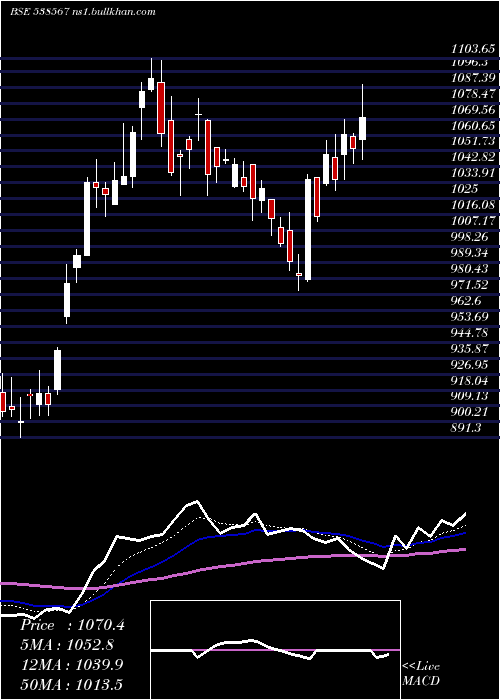
Task: Select the 891.3 price axis label
Action: (467, 428)
